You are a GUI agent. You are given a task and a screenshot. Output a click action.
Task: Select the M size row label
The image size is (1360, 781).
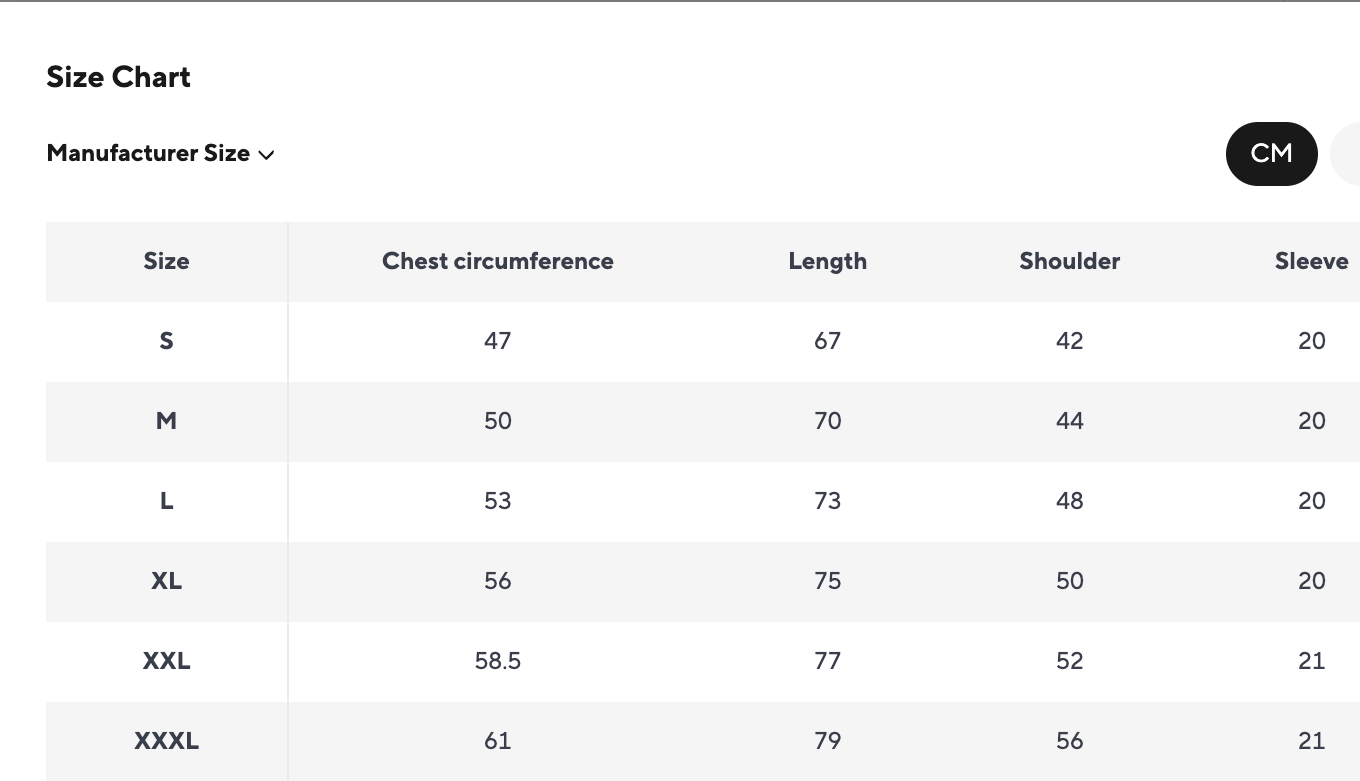click(x=166, y=421)
